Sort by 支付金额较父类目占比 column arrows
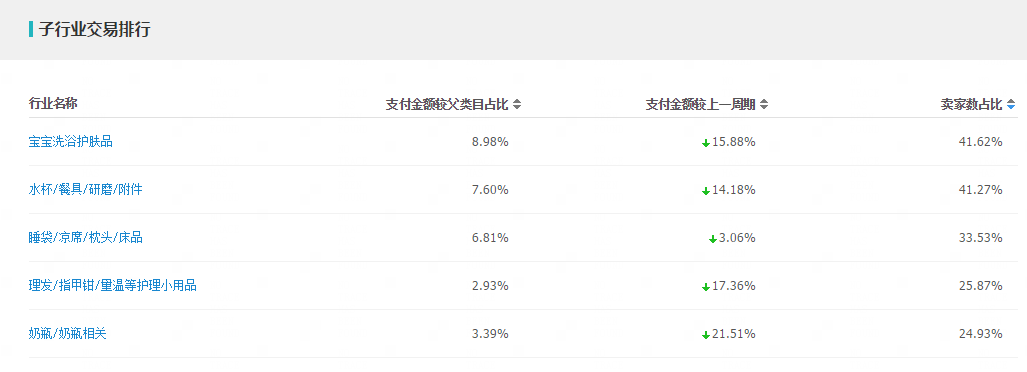 [517, 104]
